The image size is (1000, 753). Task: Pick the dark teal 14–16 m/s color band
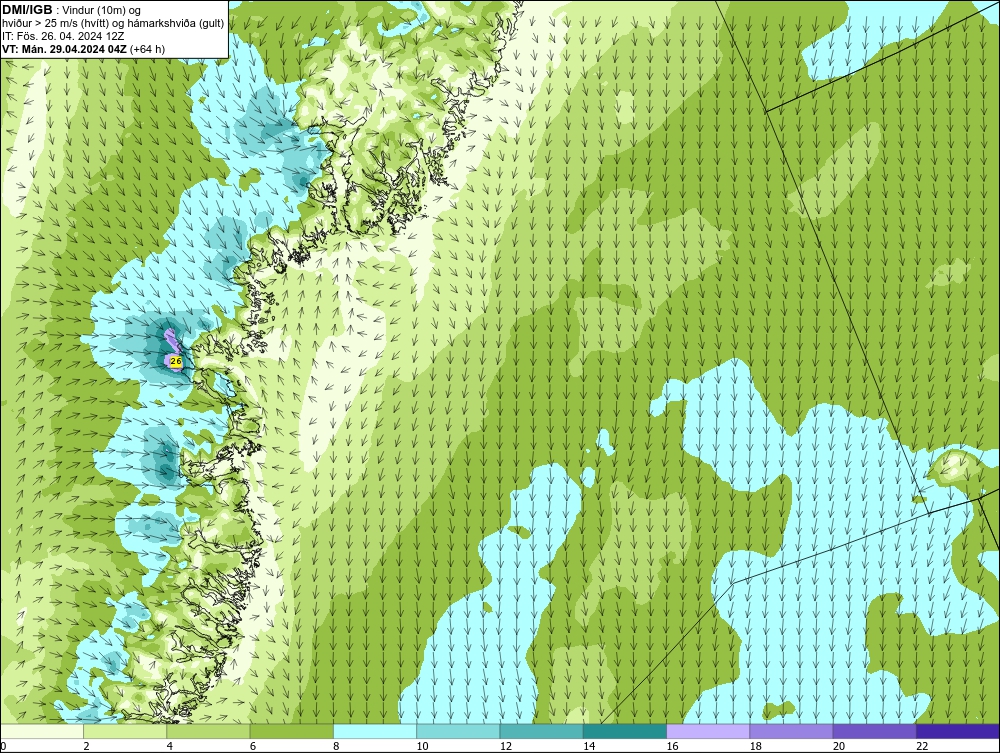625,731
